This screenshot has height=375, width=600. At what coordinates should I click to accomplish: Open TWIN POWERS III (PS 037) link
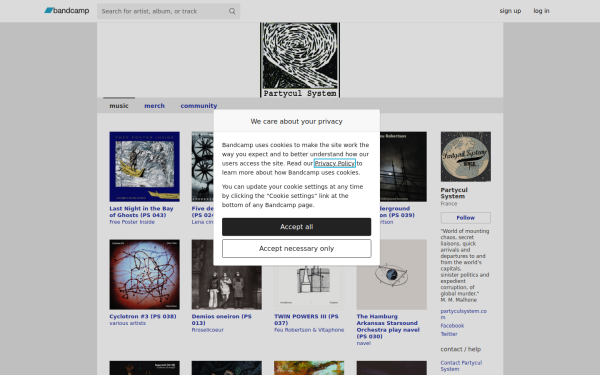point(306,320)
